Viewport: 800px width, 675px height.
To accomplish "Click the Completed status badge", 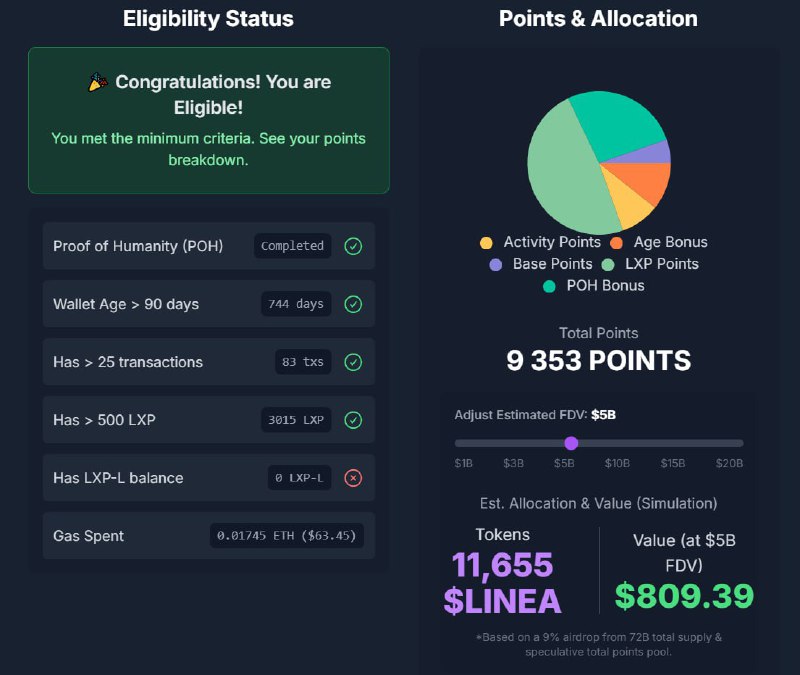I will pyautogui.click(x=292, y=246).
